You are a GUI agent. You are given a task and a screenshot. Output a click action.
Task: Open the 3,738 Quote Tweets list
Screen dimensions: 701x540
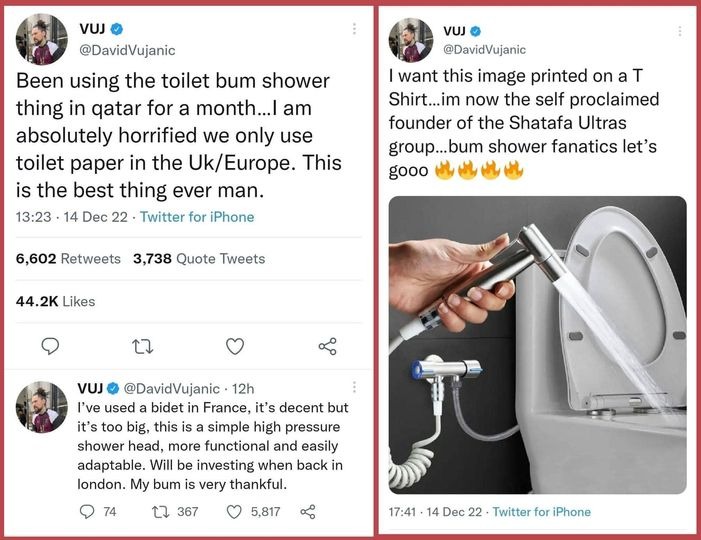pyautogui.click(x=199, y=258)
